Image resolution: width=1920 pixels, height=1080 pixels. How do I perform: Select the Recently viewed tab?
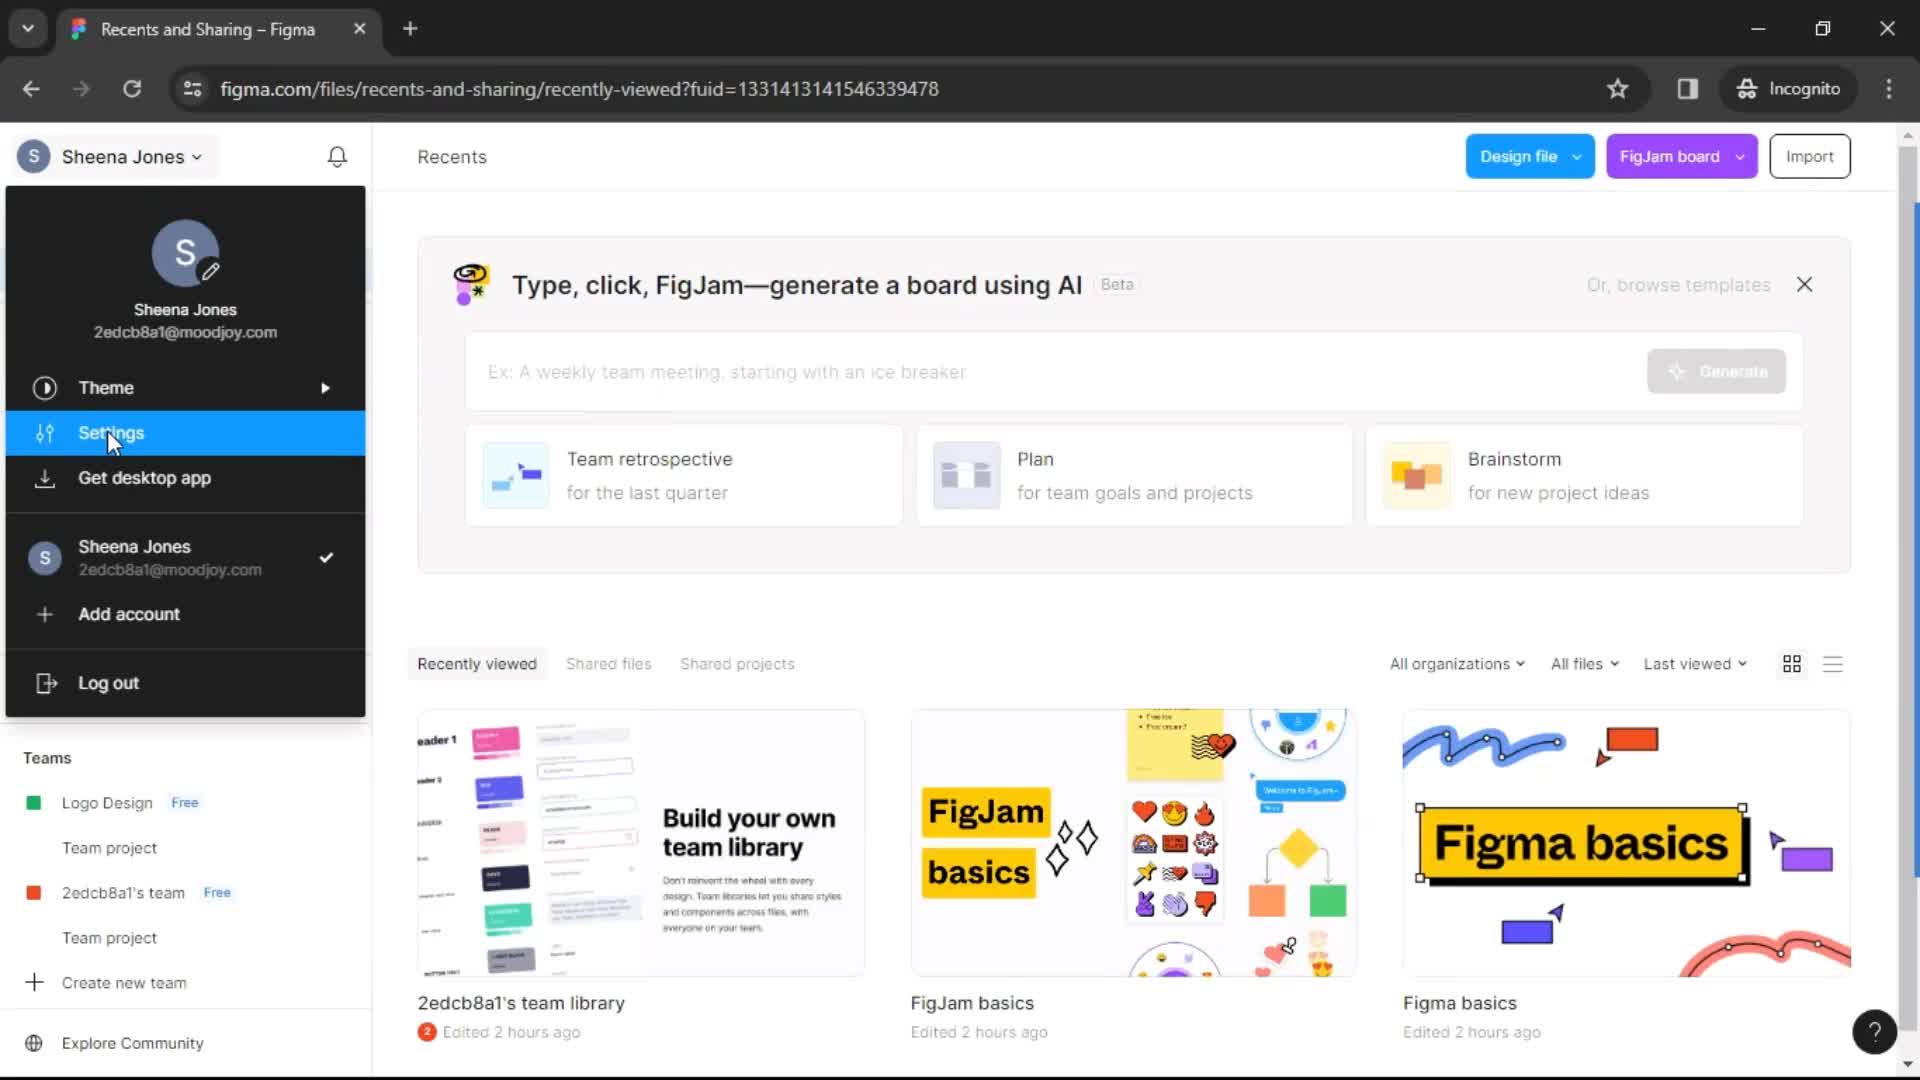click(x=477, y=663)
